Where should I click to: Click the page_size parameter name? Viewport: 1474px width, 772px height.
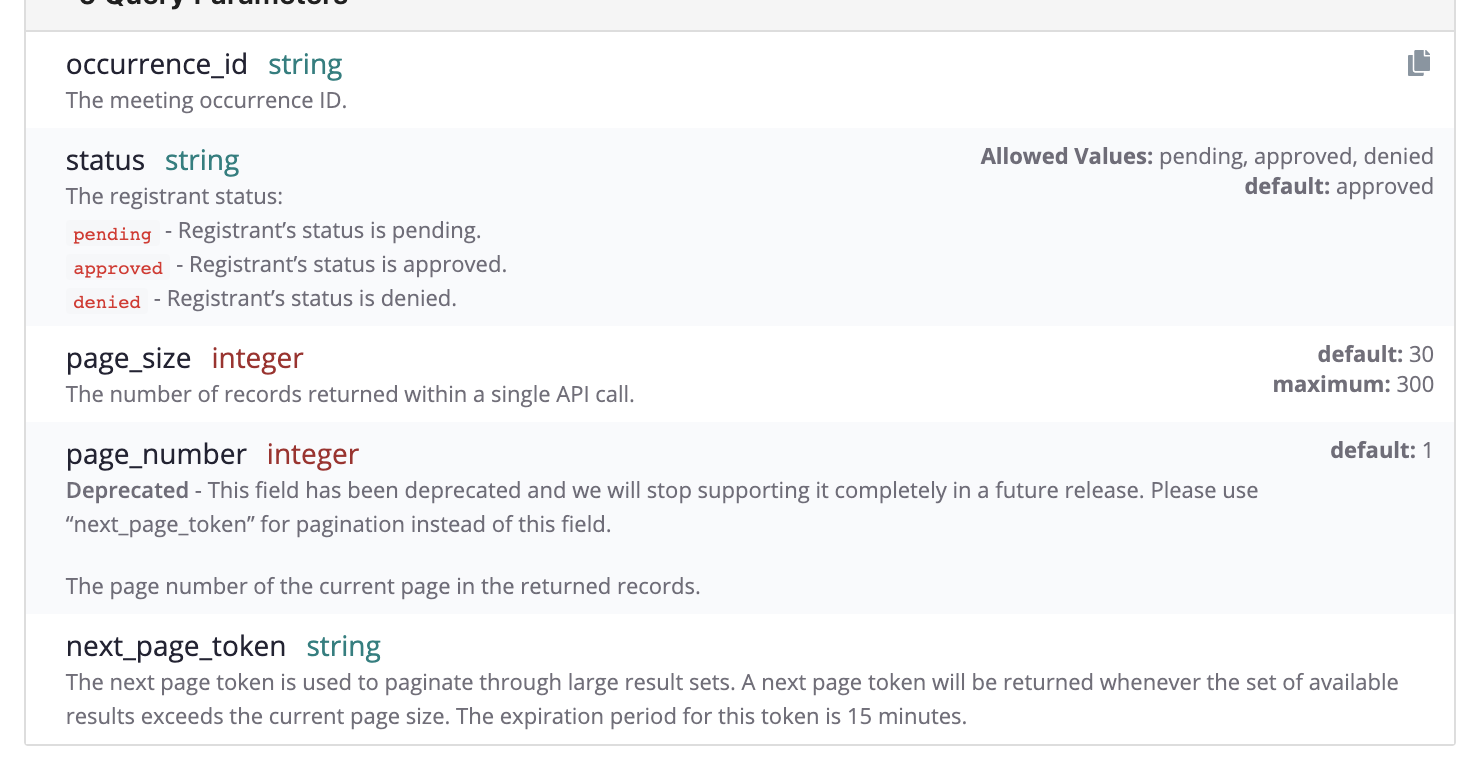point(128,358)
